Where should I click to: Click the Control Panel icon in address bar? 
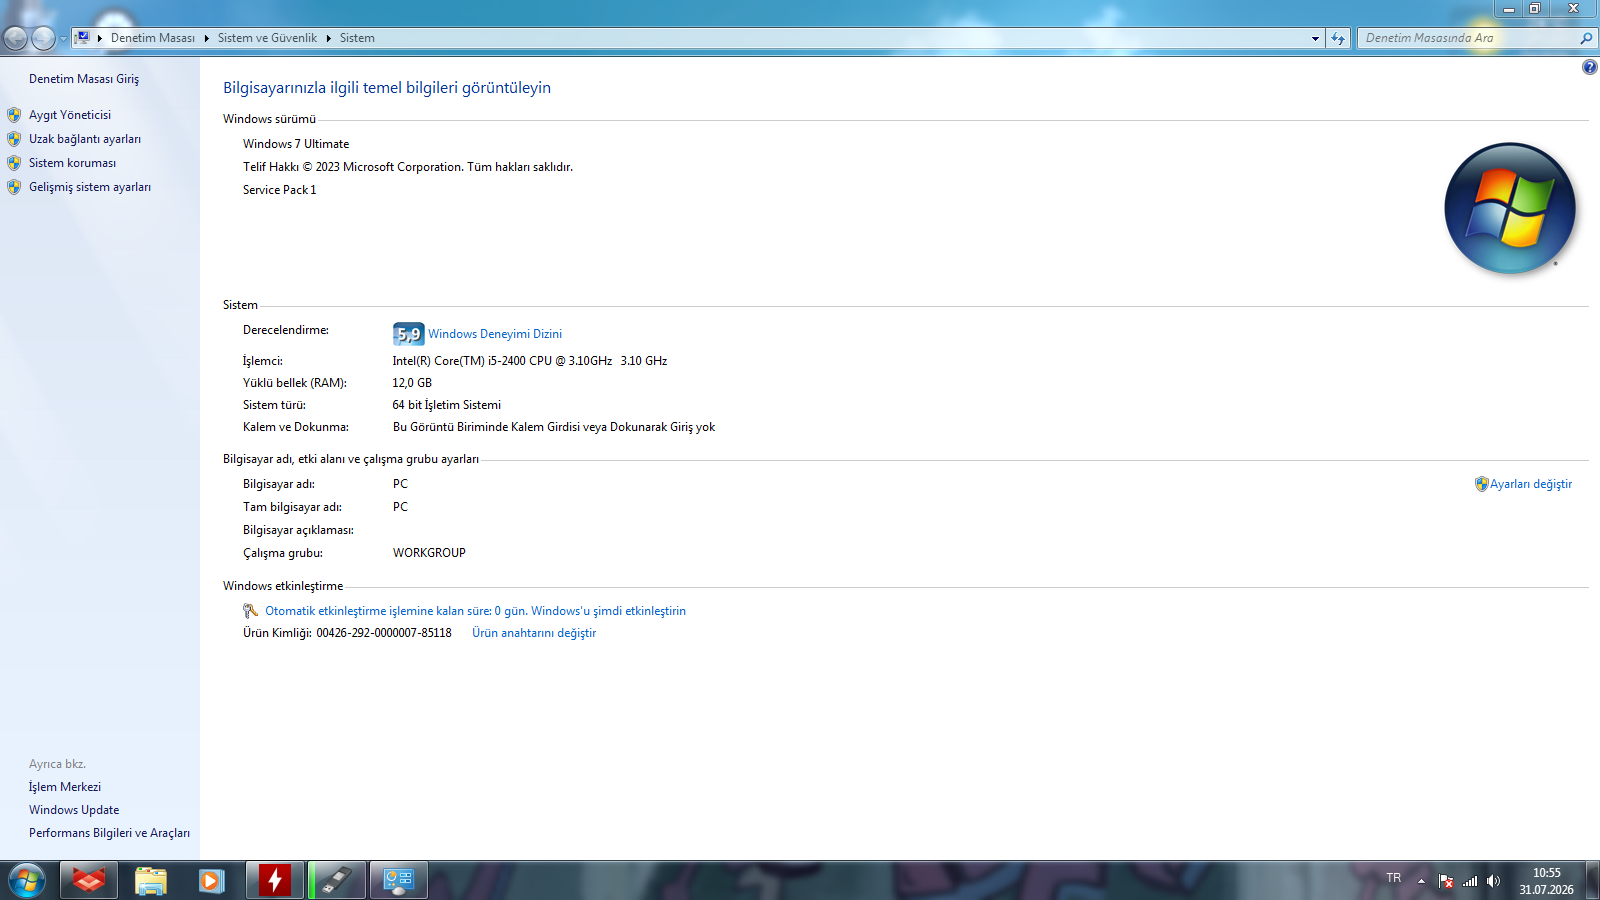point(83,38)
